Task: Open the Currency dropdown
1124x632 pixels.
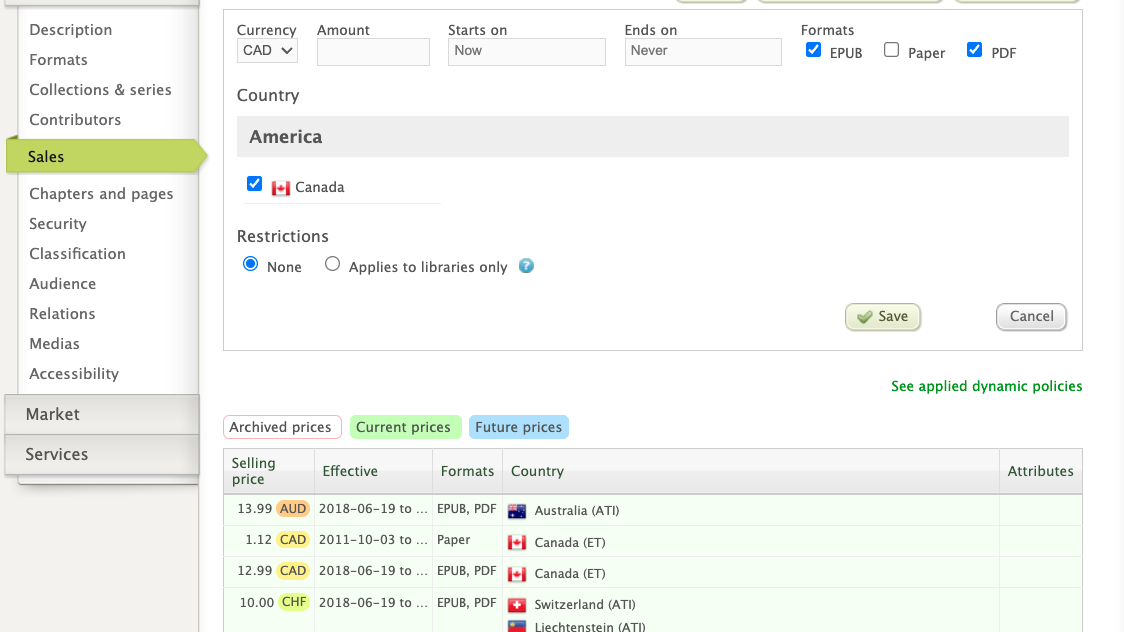Action: point(268,51)
